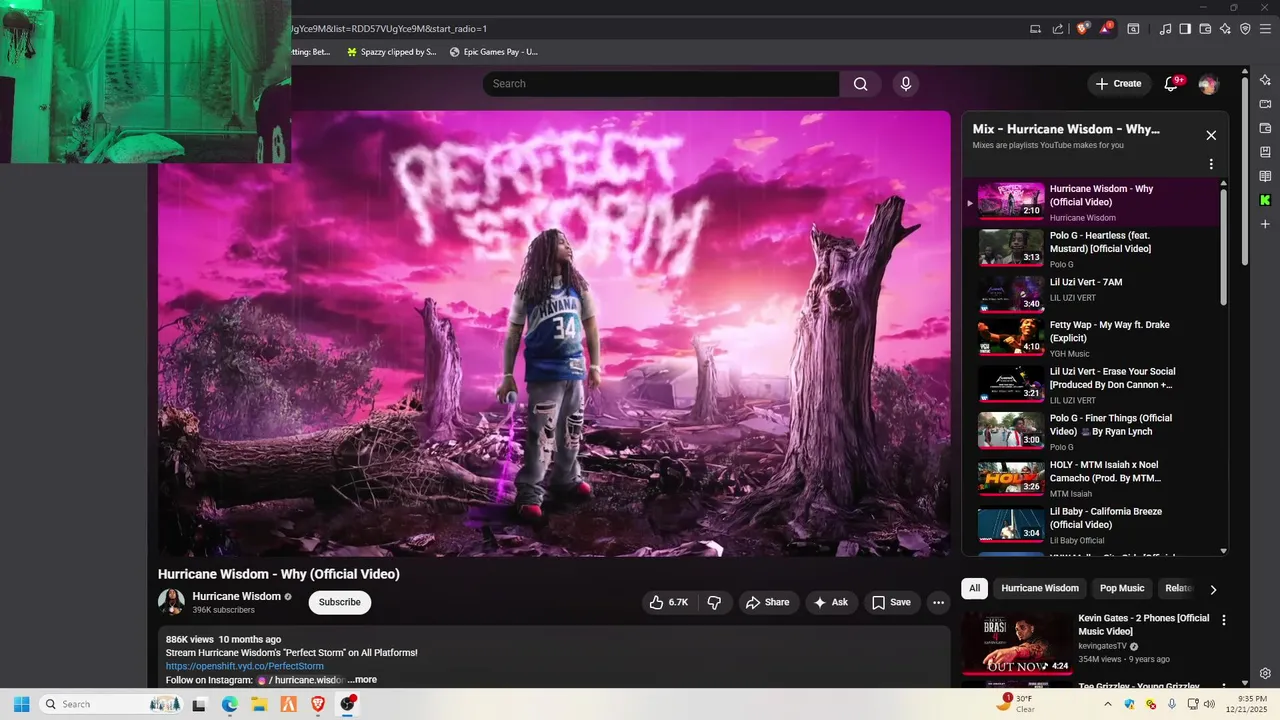
Task: Click the Share button
Action: (768, 602)
